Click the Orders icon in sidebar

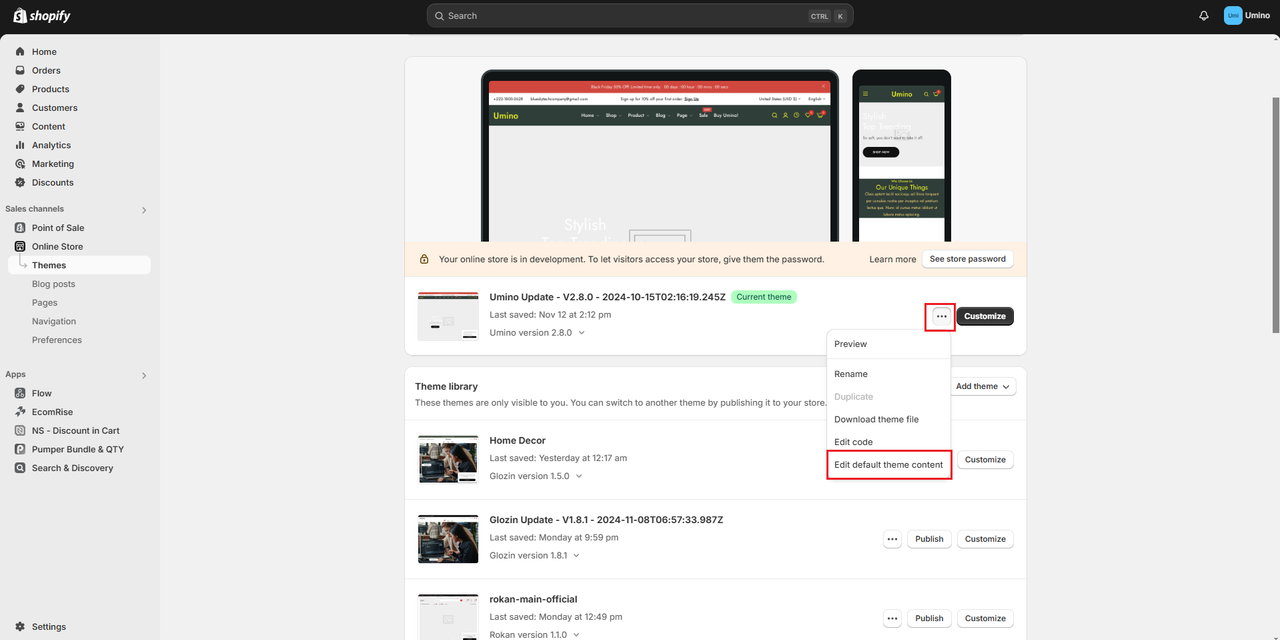point(20,70)
